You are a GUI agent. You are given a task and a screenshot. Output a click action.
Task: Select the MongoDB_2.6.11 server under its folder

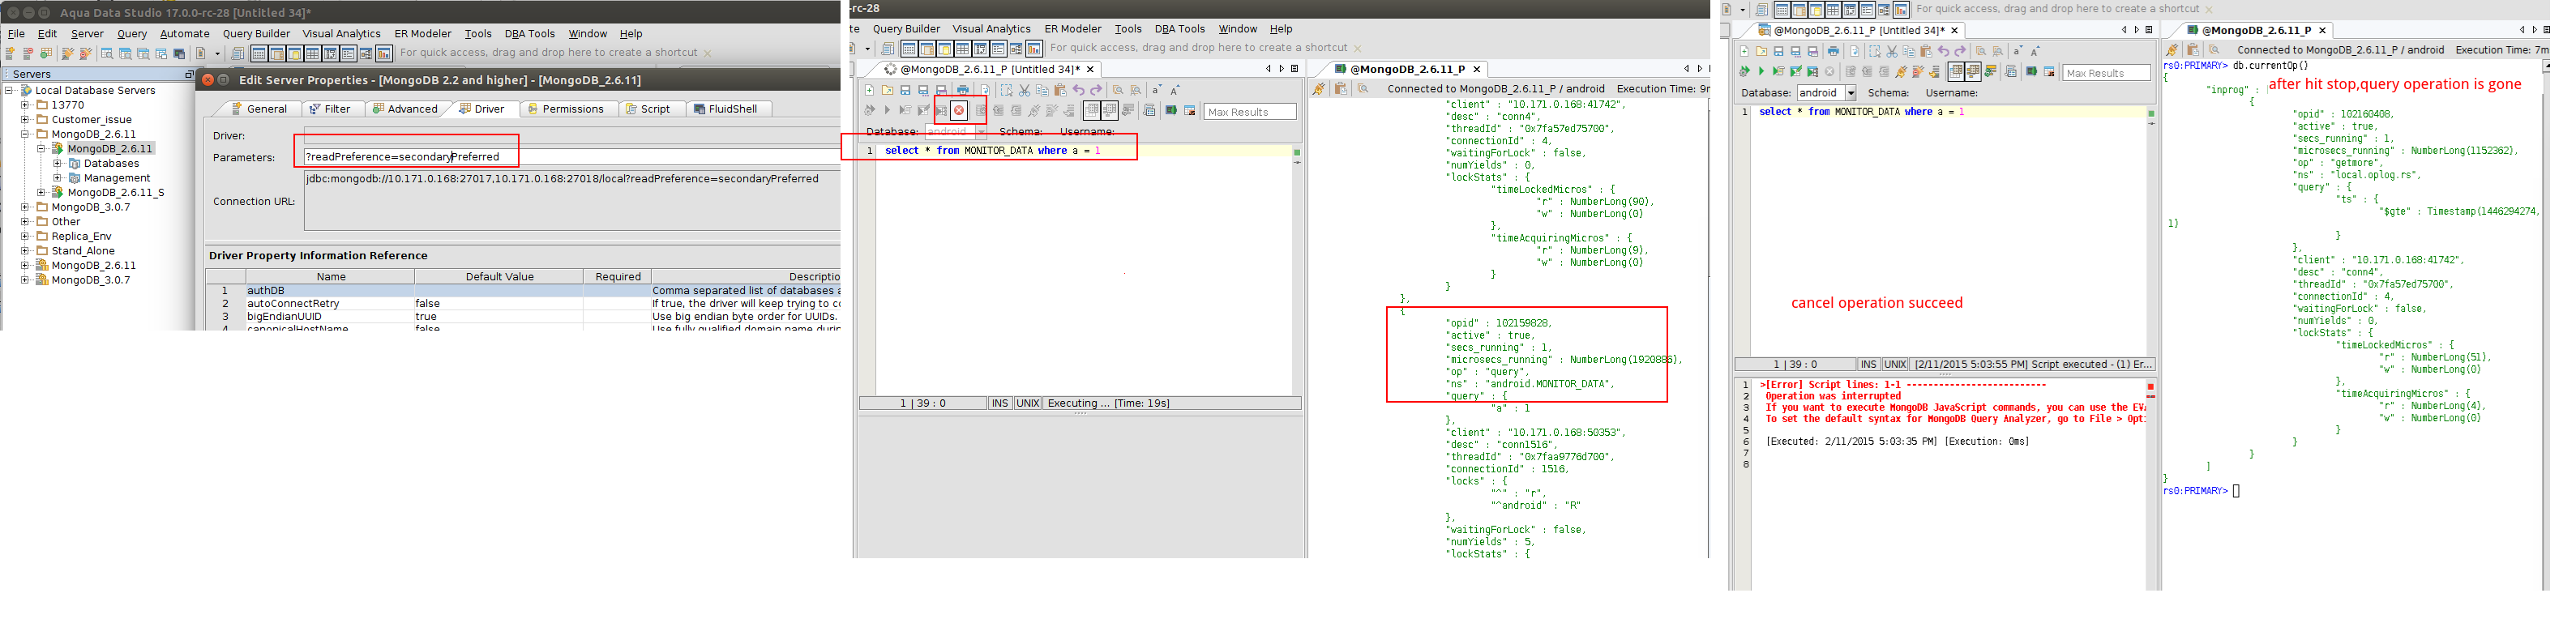coord(110,148)
